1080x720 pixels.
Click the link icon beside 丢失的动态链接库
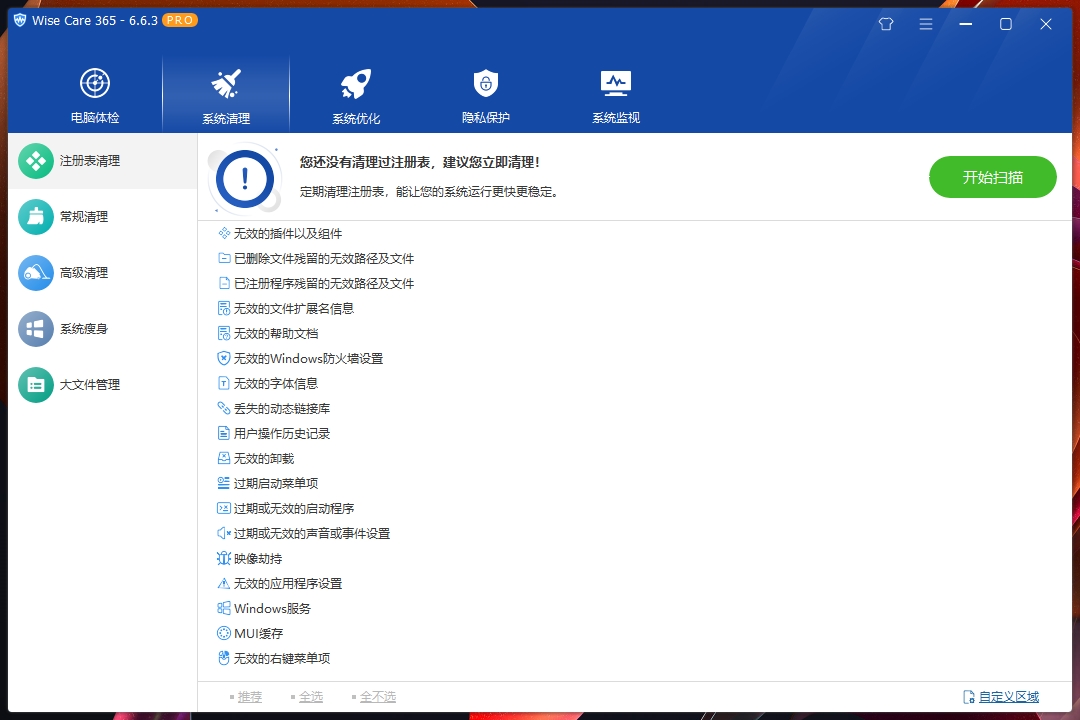224,409
